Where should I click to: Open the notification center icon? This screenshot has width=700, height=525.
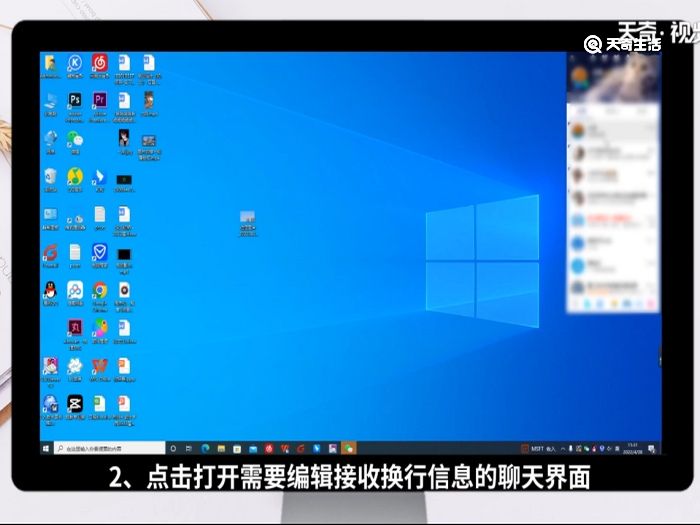point(652,449)
